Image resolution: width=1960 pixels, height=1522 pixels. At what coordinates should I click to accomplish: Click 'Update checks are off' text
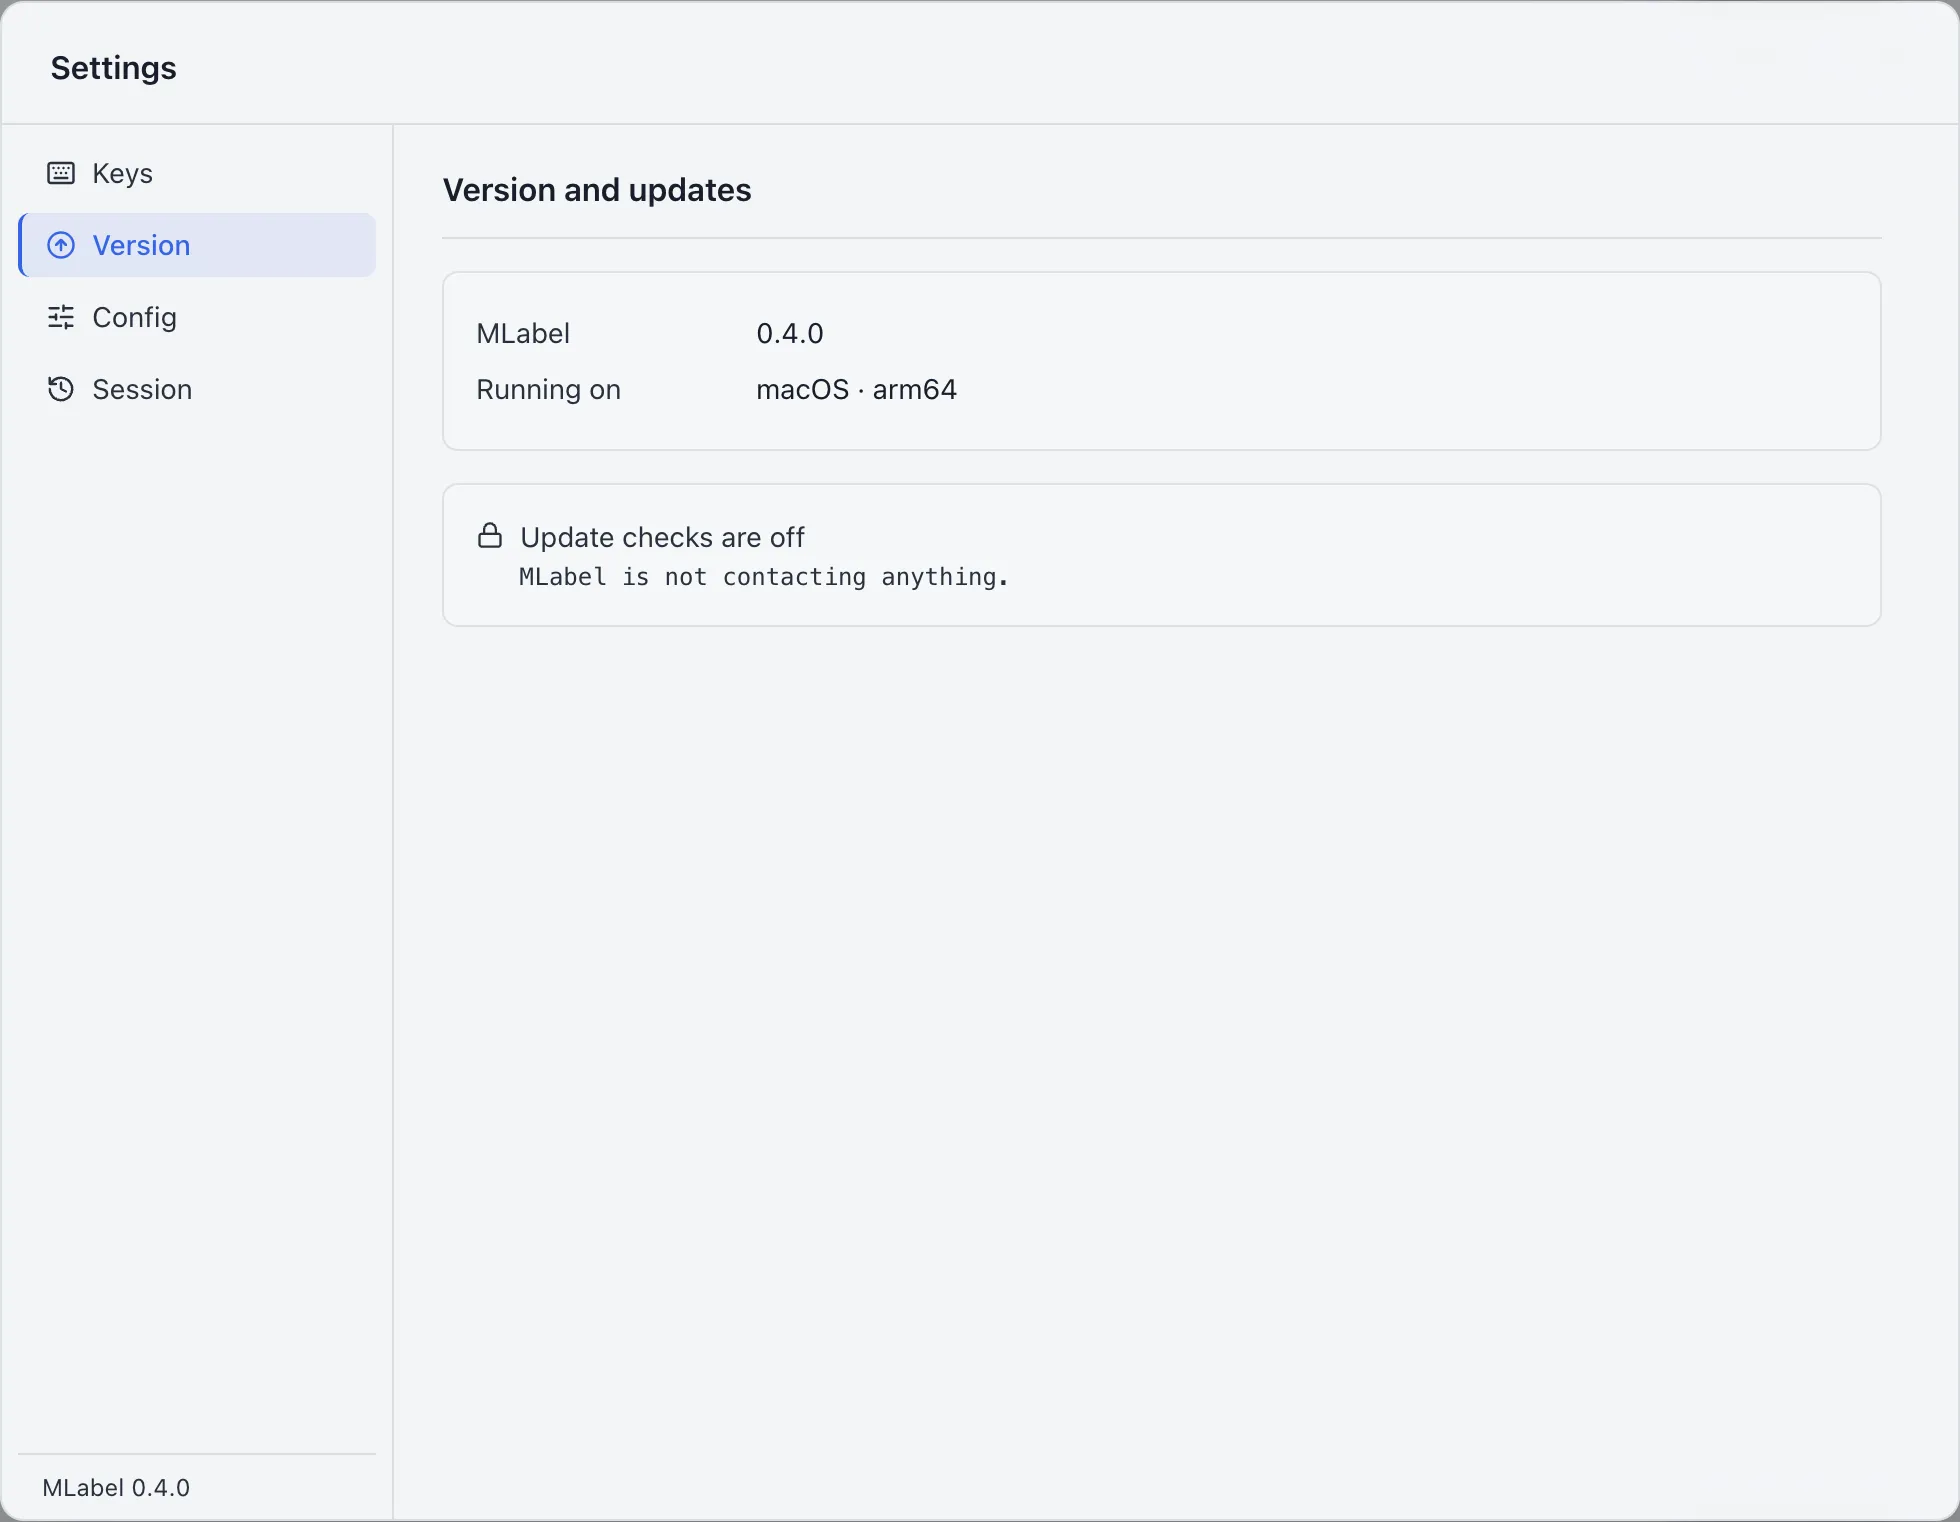(662, 537)
